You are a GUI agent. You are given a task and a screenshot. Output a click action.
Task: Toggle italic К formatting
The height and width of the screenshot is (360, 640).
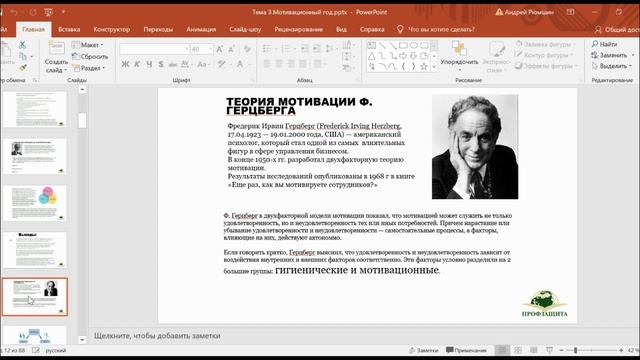tap(138, 64)
